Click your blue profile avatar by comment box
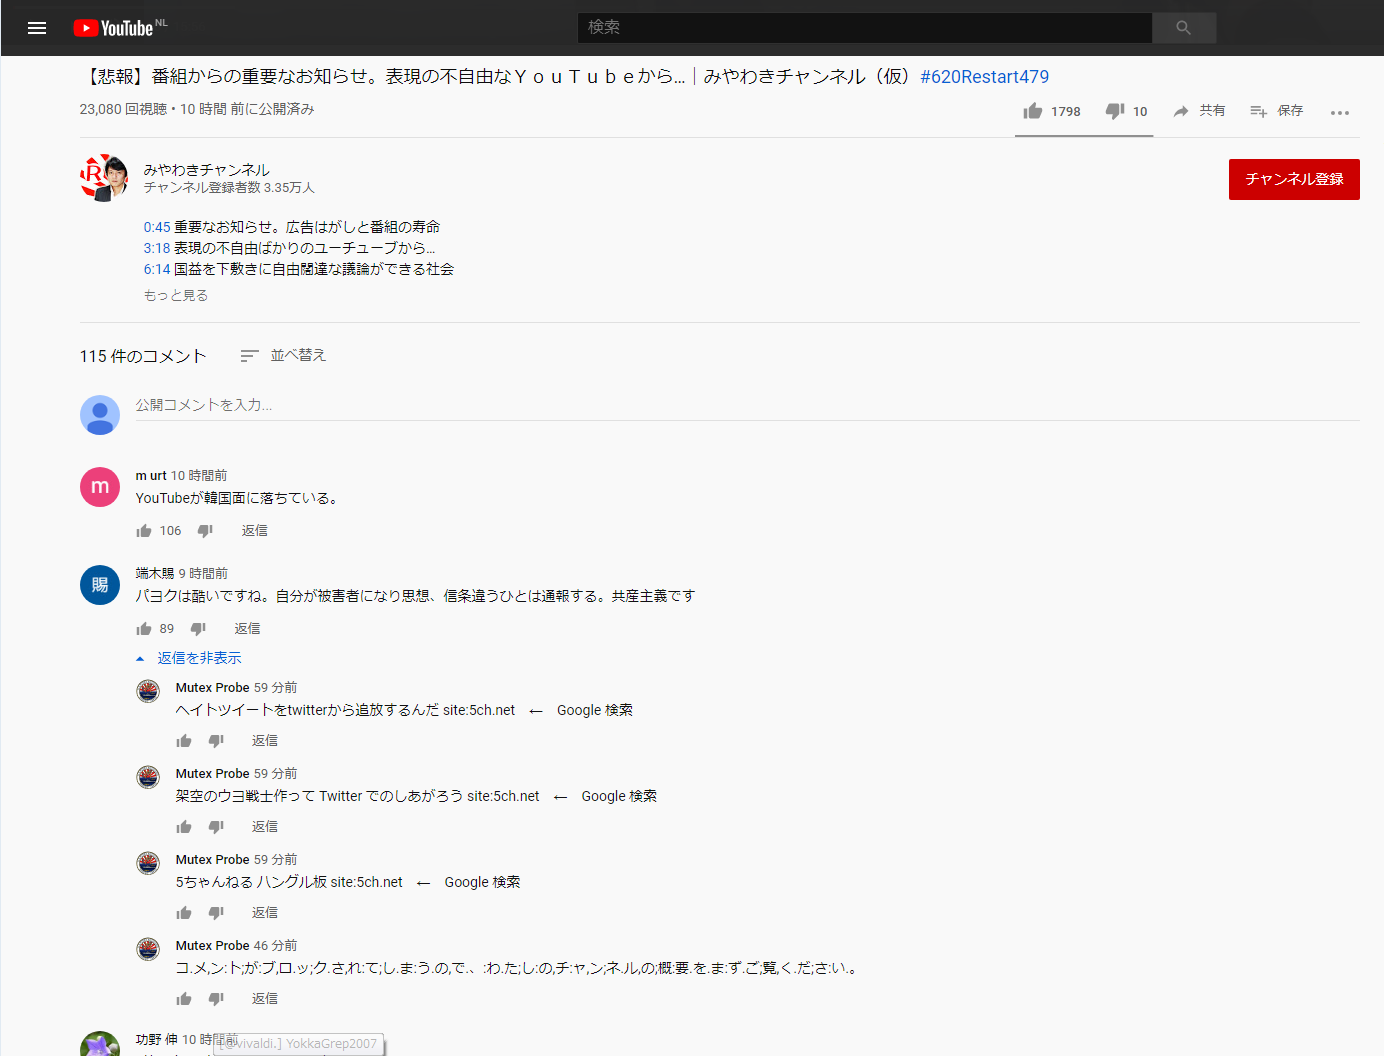The width and height of the screenshot is (1384, 1056). [x=100, y=415]
